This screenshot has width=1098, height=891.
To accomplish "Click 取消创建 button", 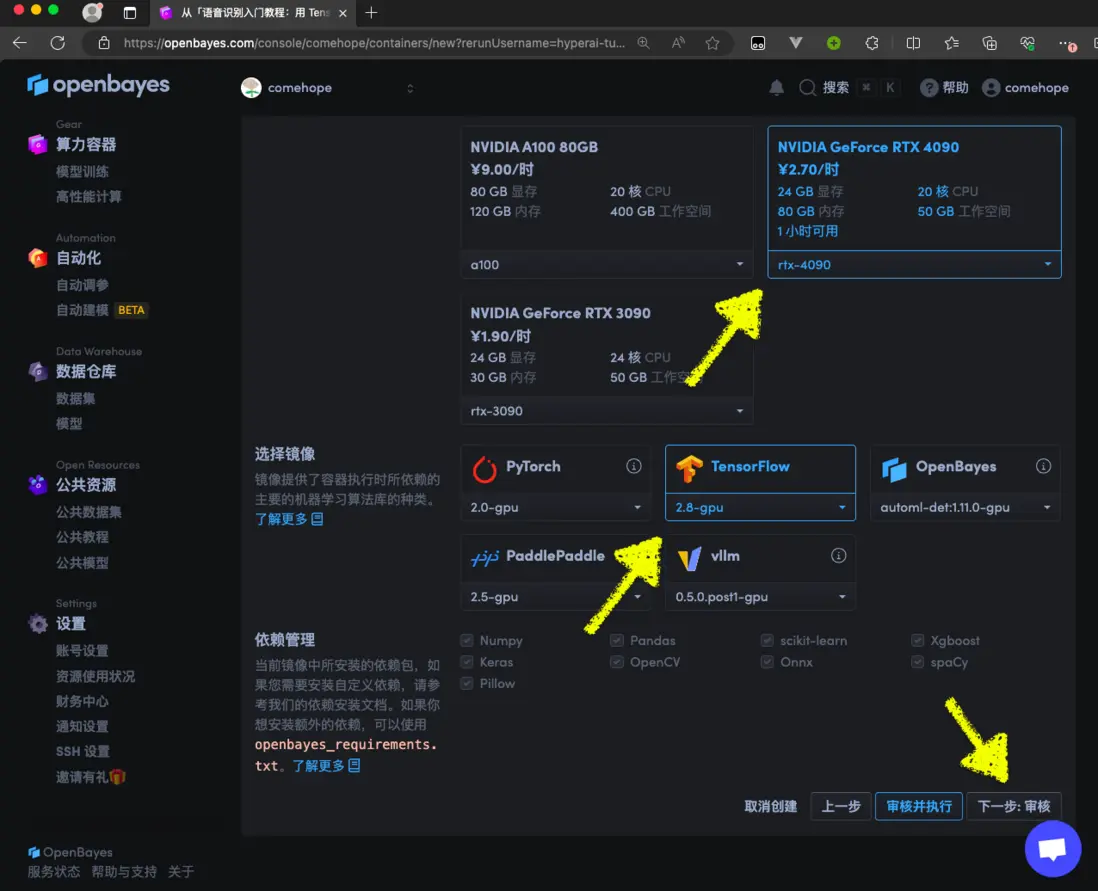I will click(770, 806).
